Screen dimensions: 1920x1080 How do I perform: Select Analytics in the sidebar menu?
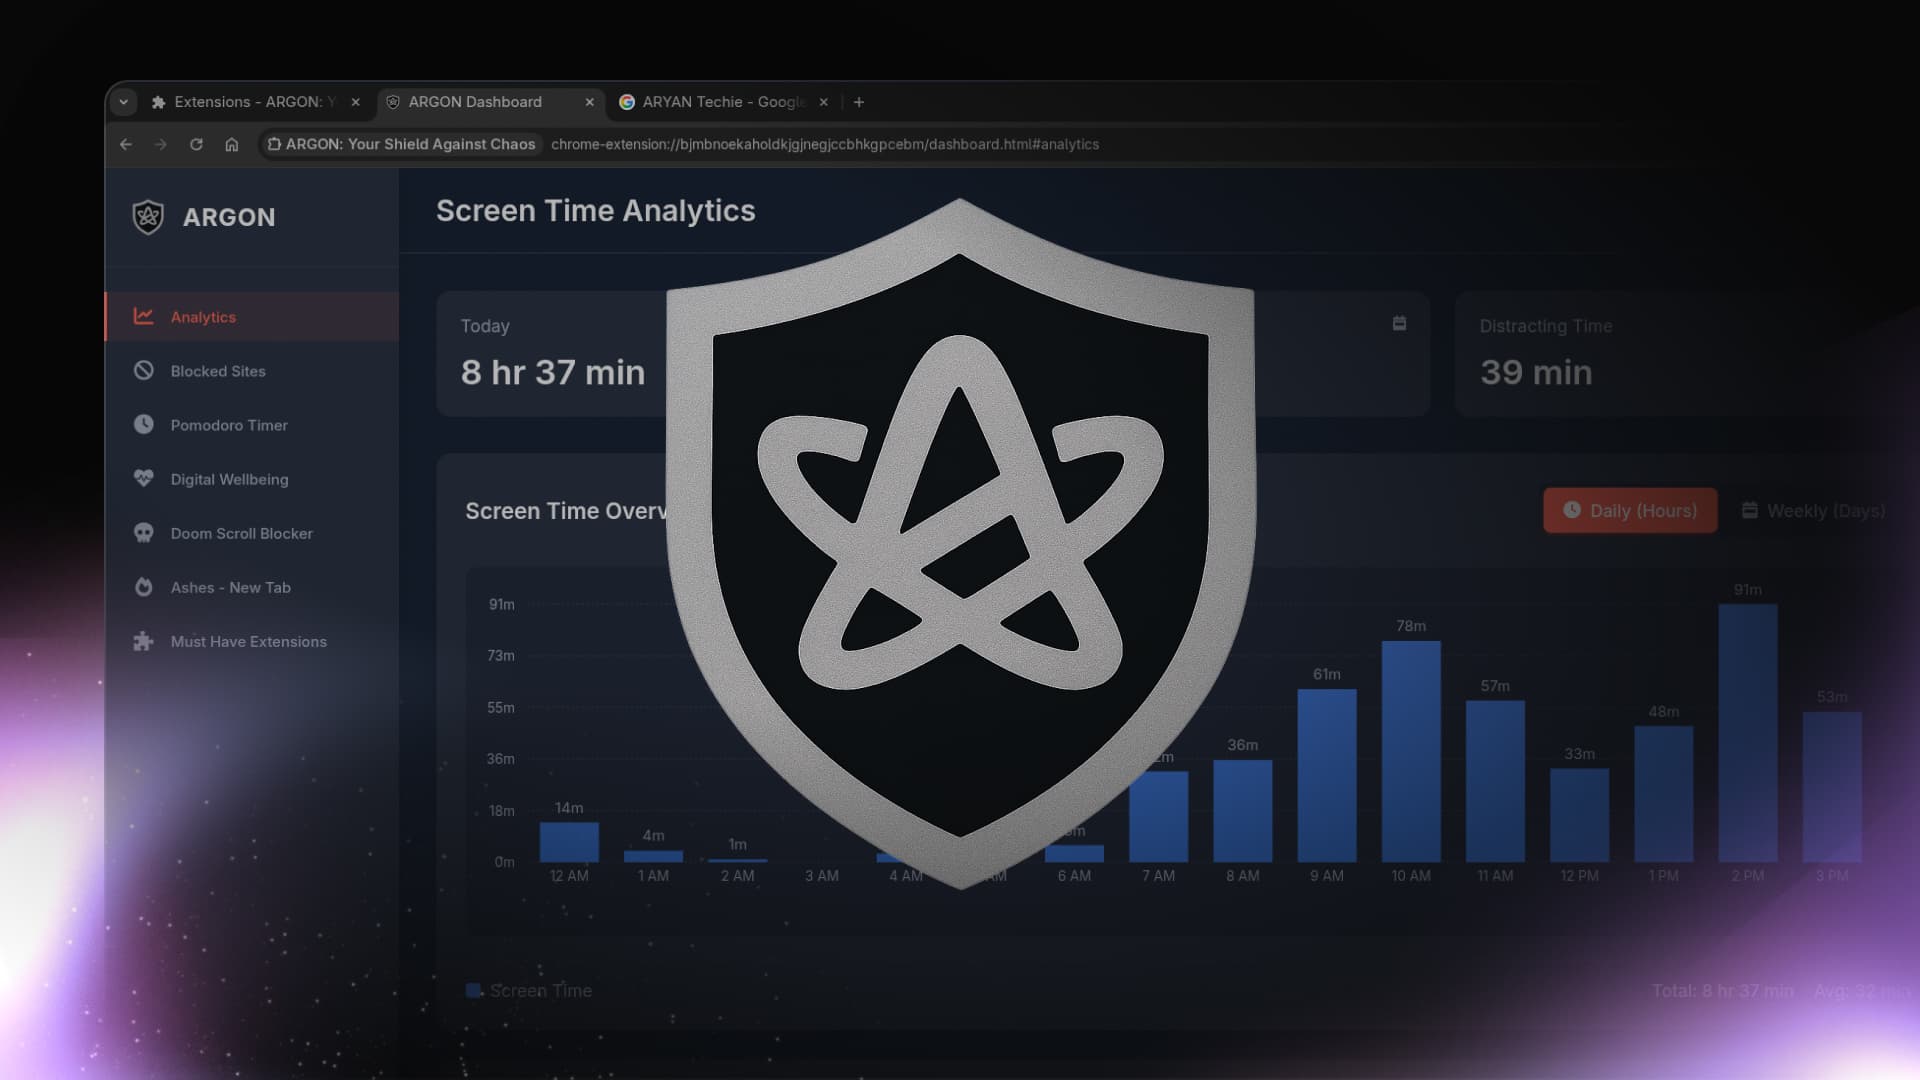pos(203,316)
